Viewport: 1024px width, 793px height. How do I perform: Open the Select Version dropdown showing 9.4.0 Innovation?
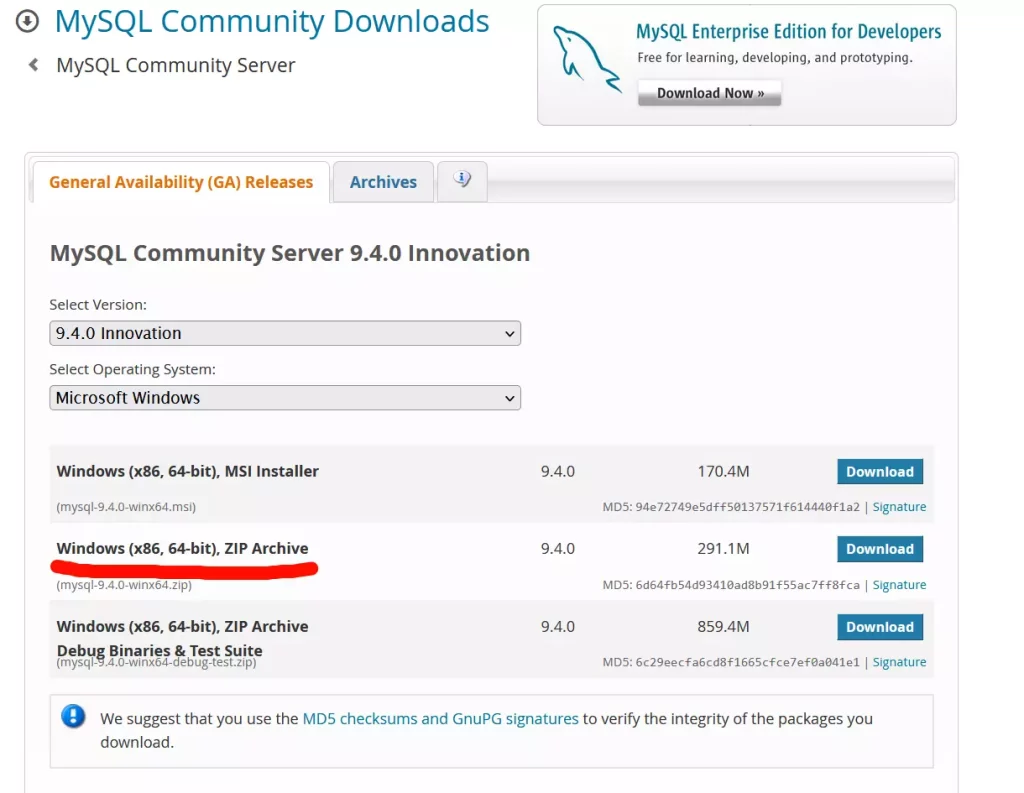point(285,333)
